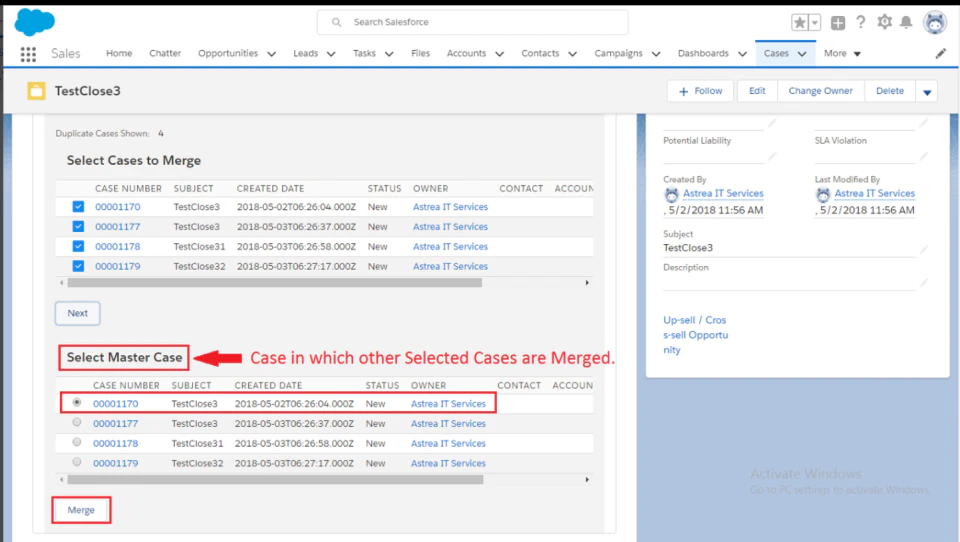Open the Help question mark icon
This screenshot has height=542, width=960.
coord(860,22)
